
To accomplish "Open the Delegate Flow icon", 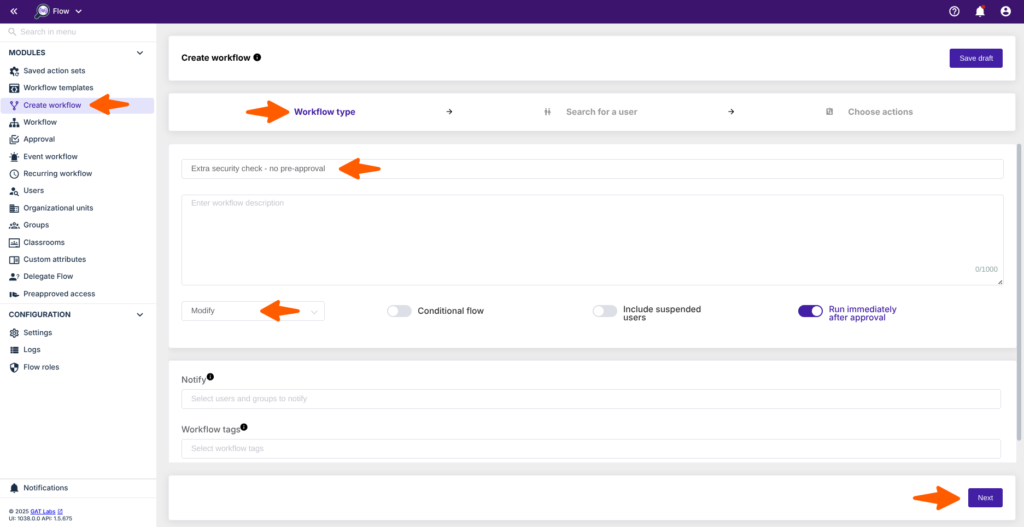I will (14, 276).
